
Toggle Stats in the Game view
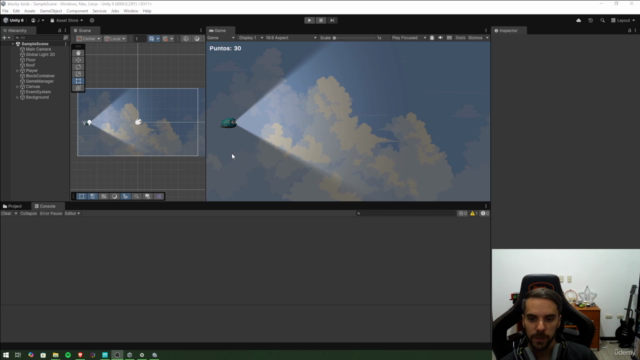[x=460, y=38]
